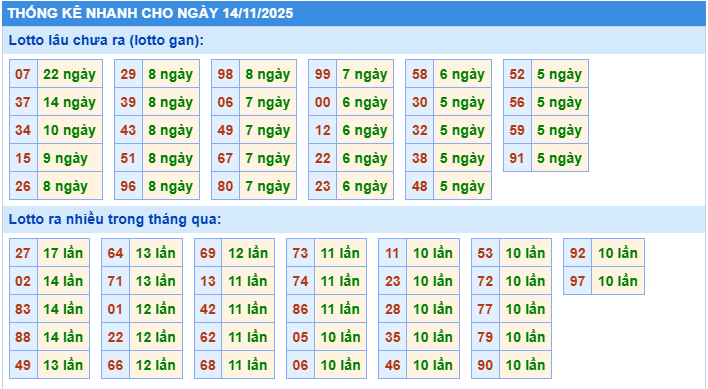
Task: Click lotto number 37
Action: point(23,102)
